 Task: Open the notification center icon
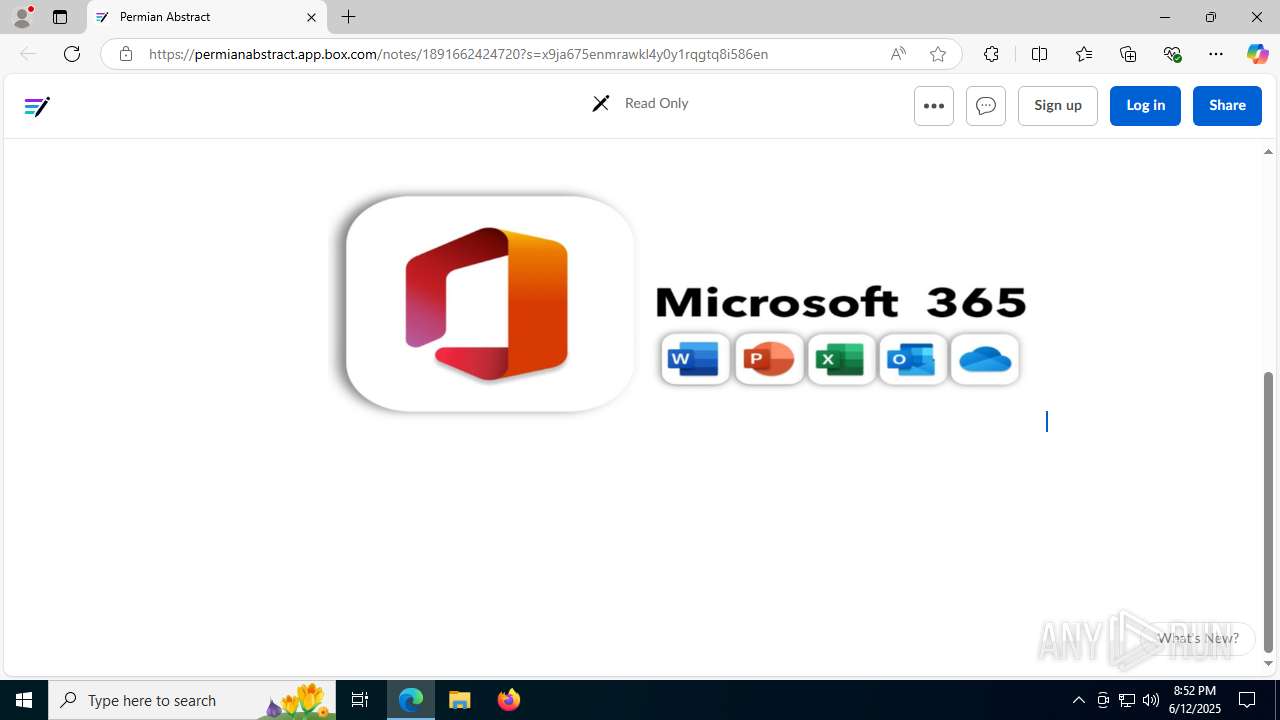1248,700
